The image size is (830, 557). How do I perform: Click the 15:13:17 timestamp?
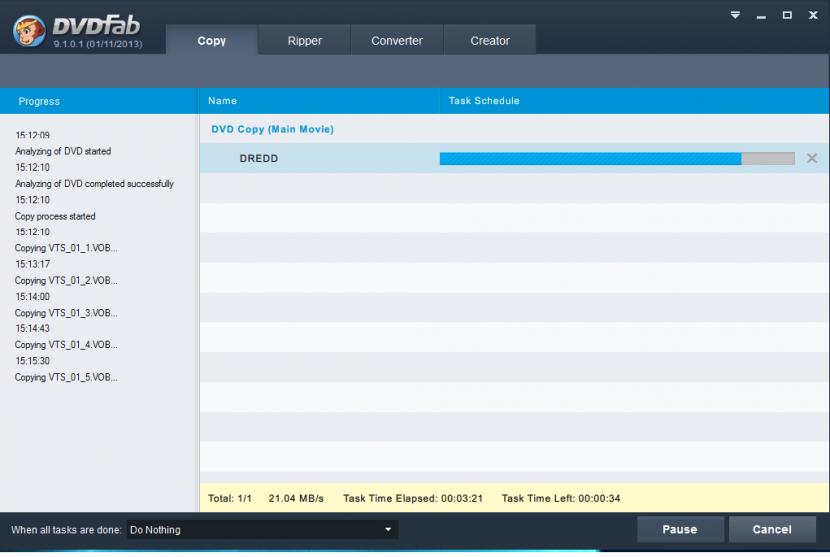(x=32, y=264)
